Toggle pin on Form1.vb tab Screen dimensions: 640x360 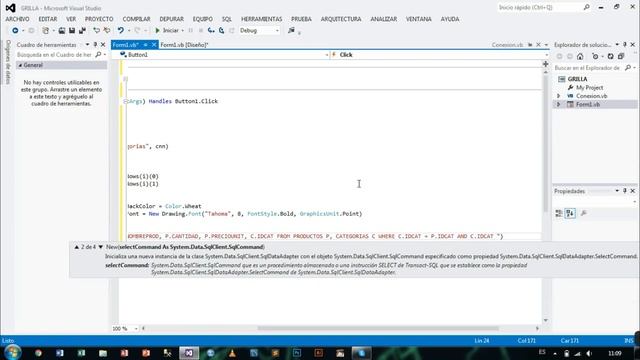tap(145, 45)
